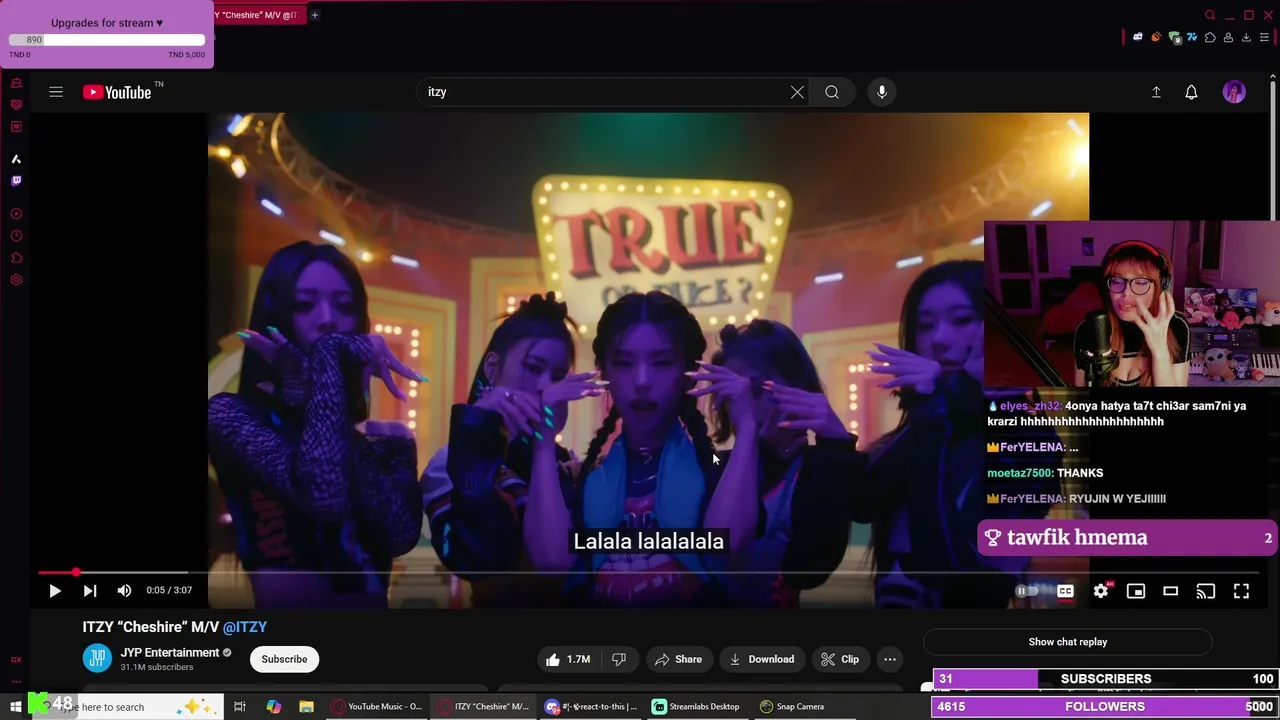Toggle video autoplay switch
1280x720 pixels.
1028,591
